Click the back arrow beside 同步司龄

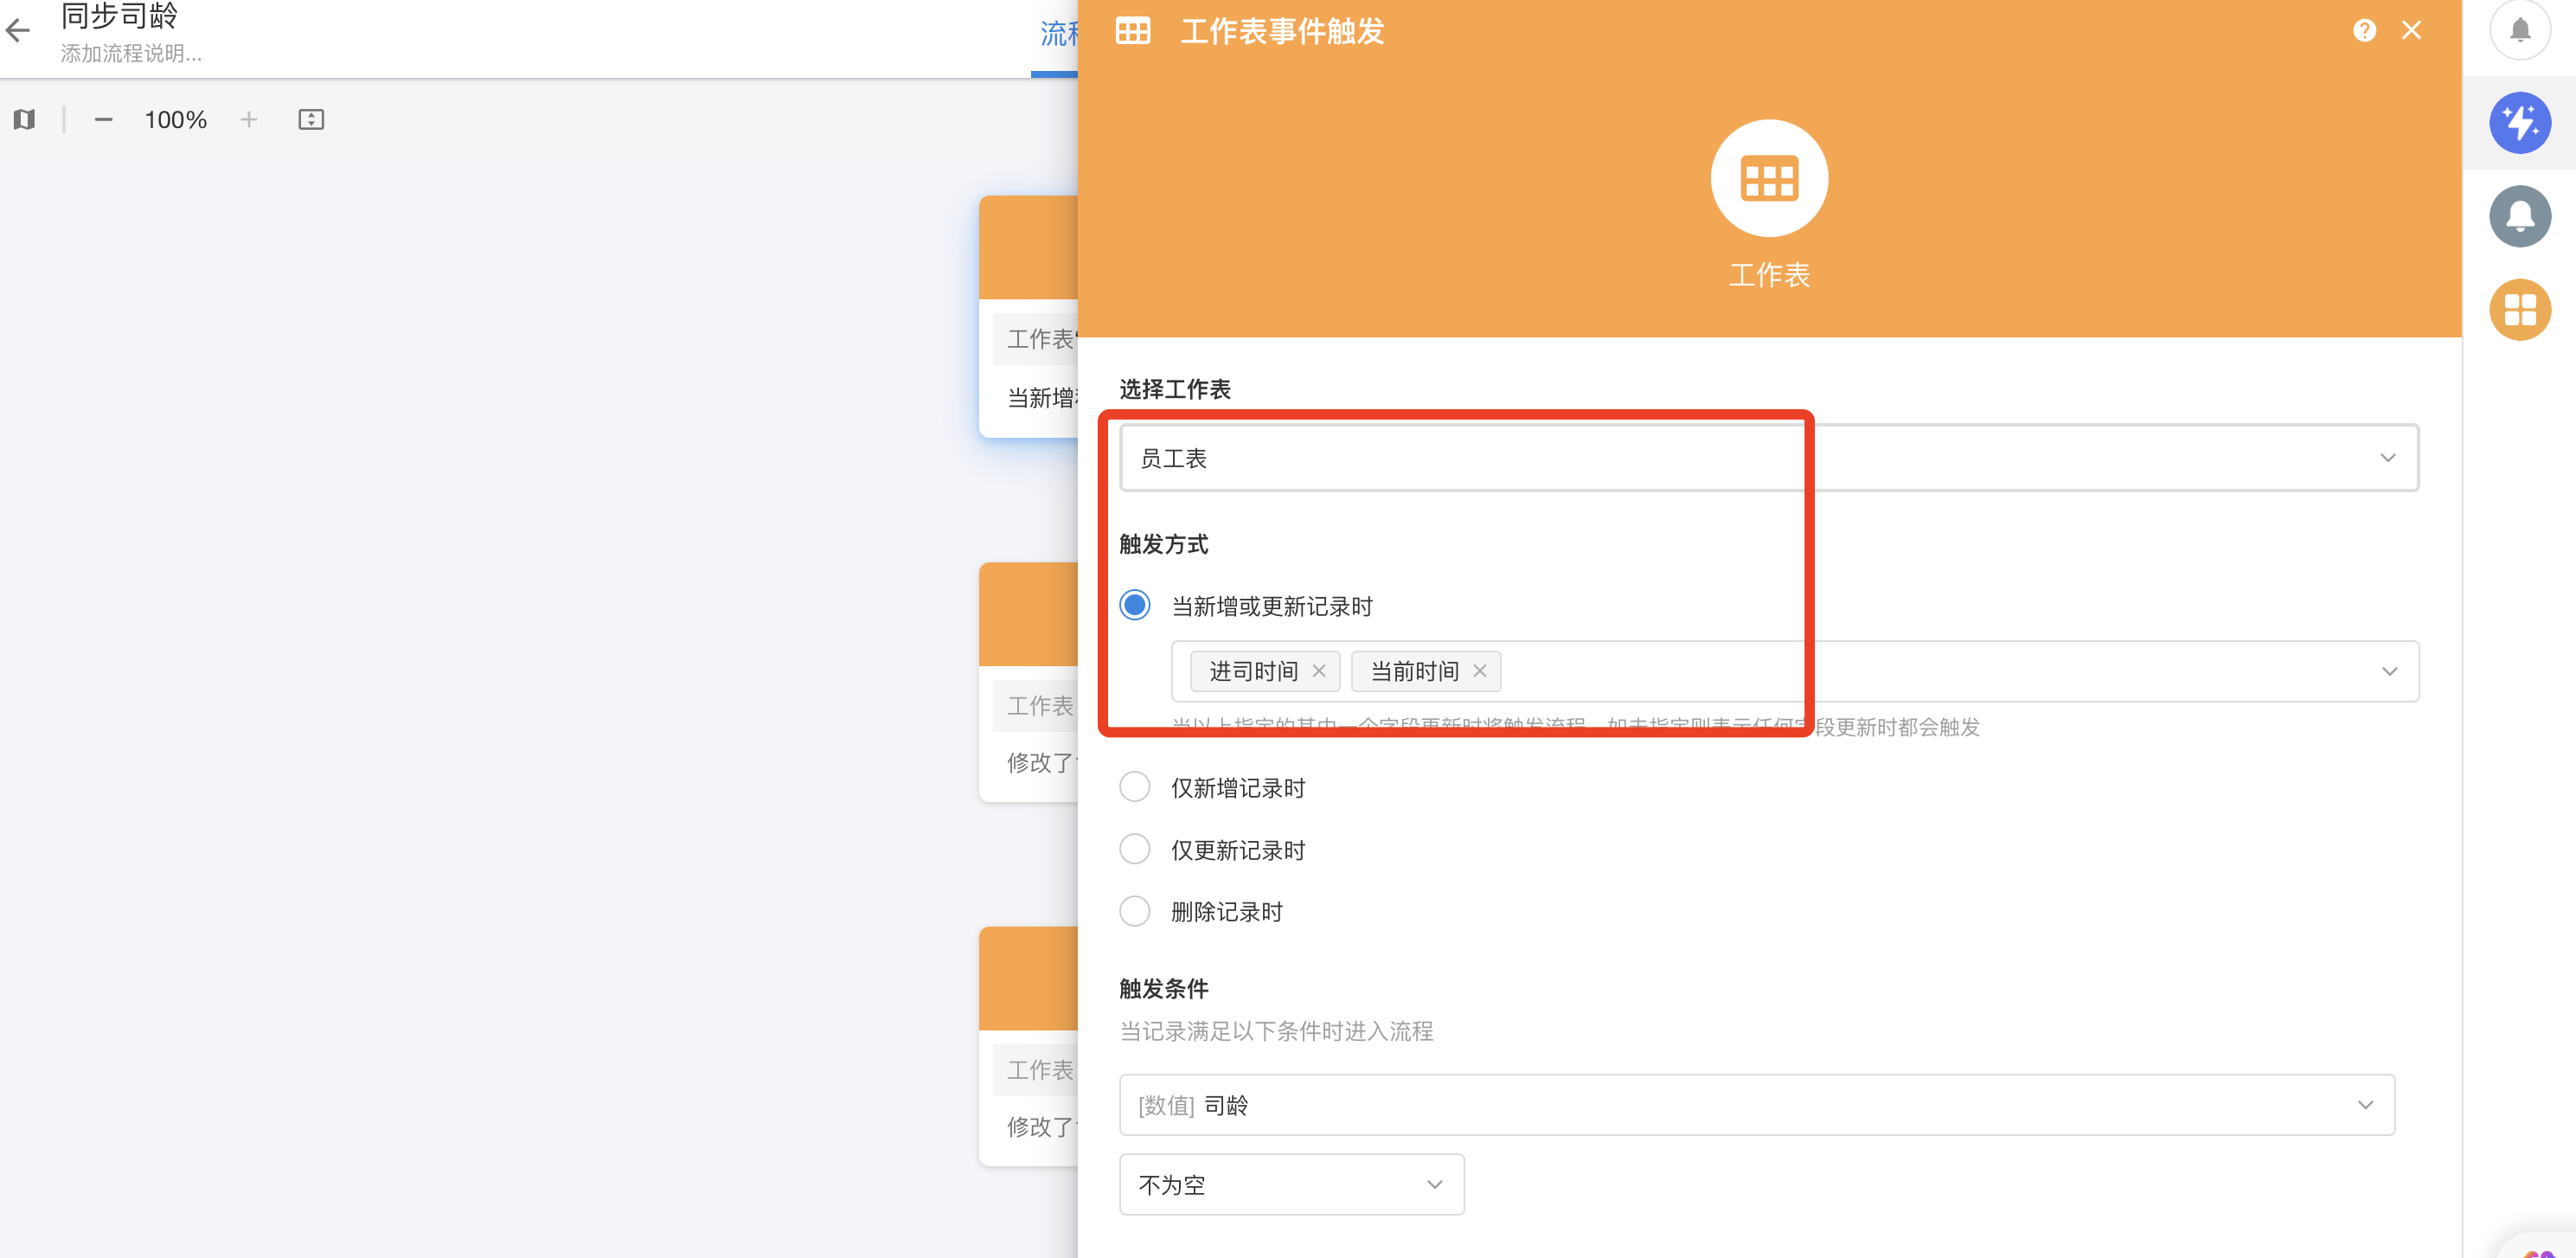tap(18, 30)
